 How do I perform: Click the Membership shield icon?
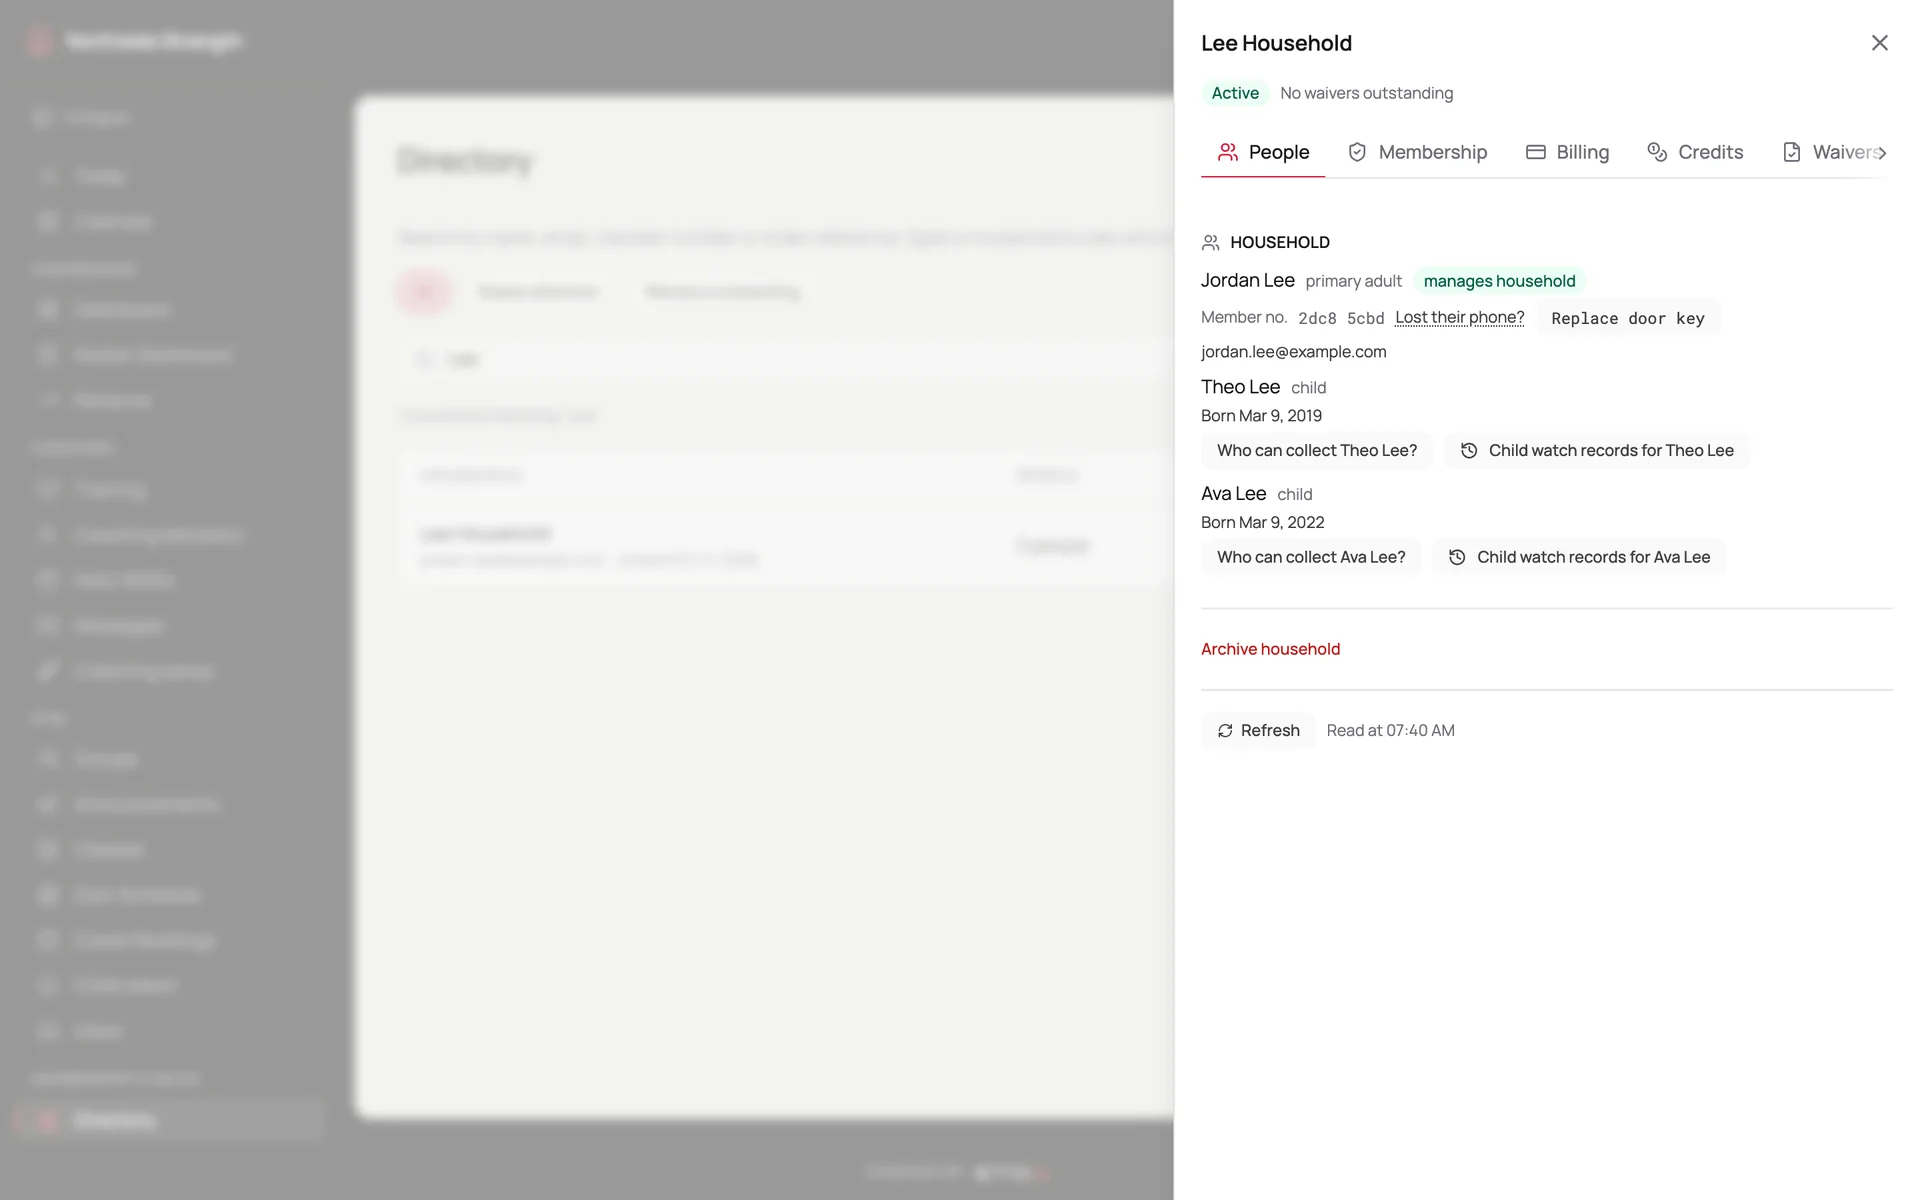coord(1357,152)
